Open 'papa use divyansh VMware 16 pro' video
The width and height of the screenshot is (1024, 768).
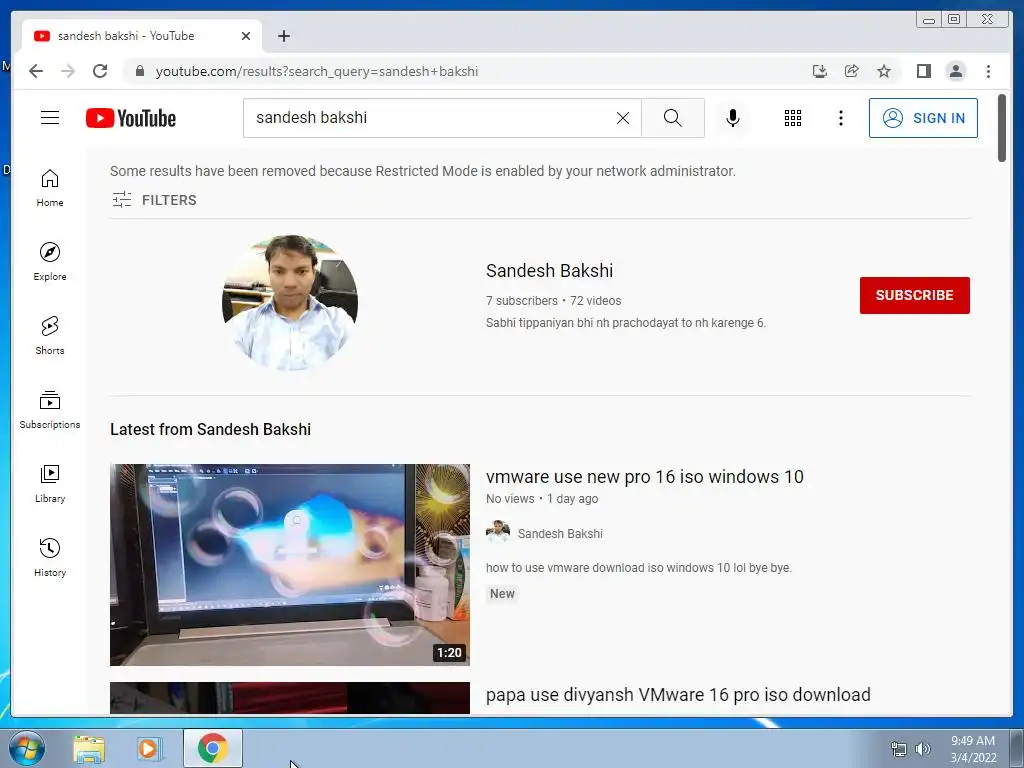678,694
